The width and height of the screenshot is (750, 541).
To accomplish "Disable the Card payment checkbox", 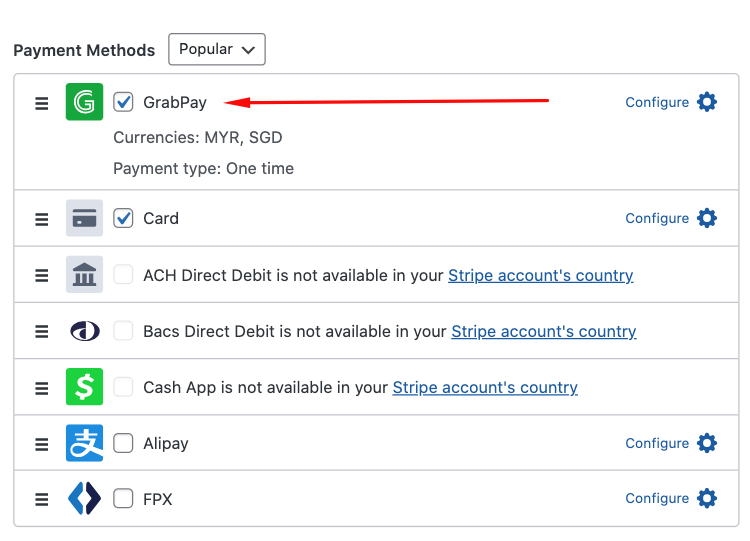I will click(123, 218).
